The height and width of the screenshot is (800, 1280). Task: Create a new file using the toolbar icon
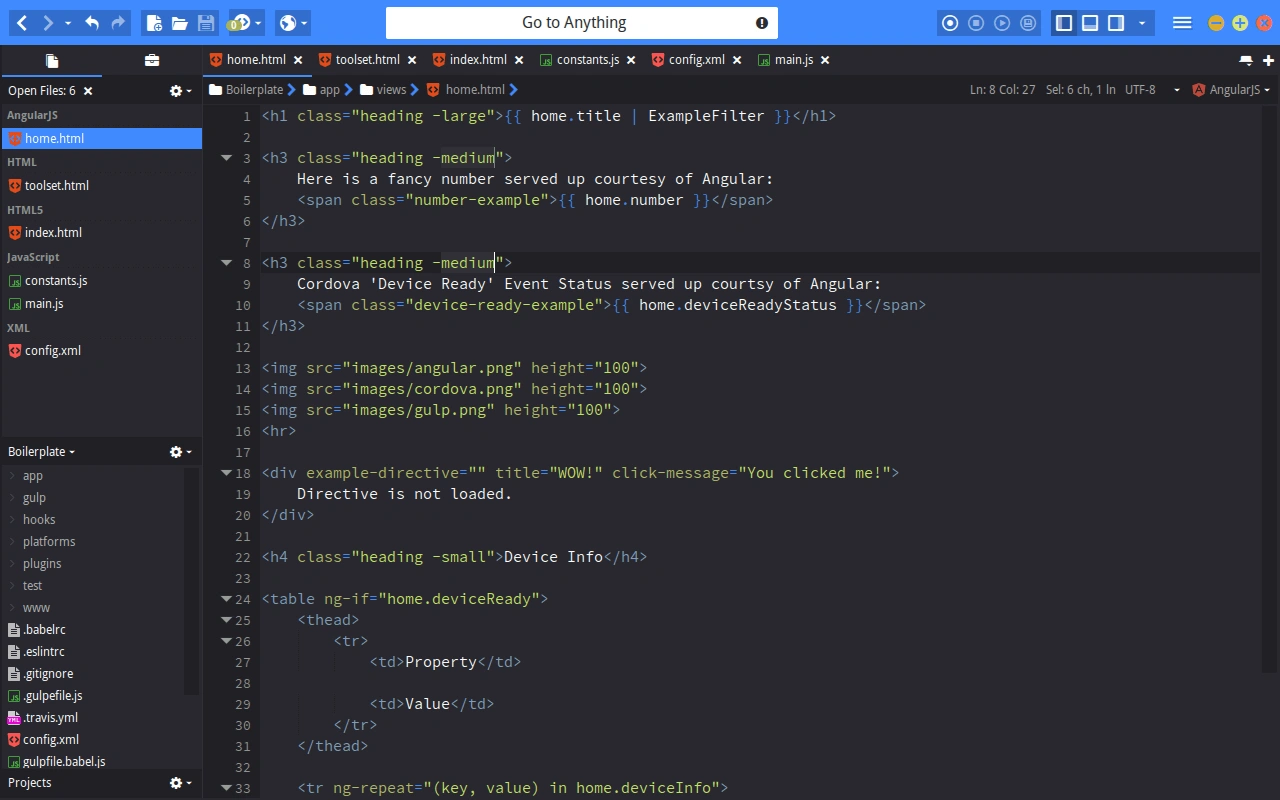(x=155, y=22)
